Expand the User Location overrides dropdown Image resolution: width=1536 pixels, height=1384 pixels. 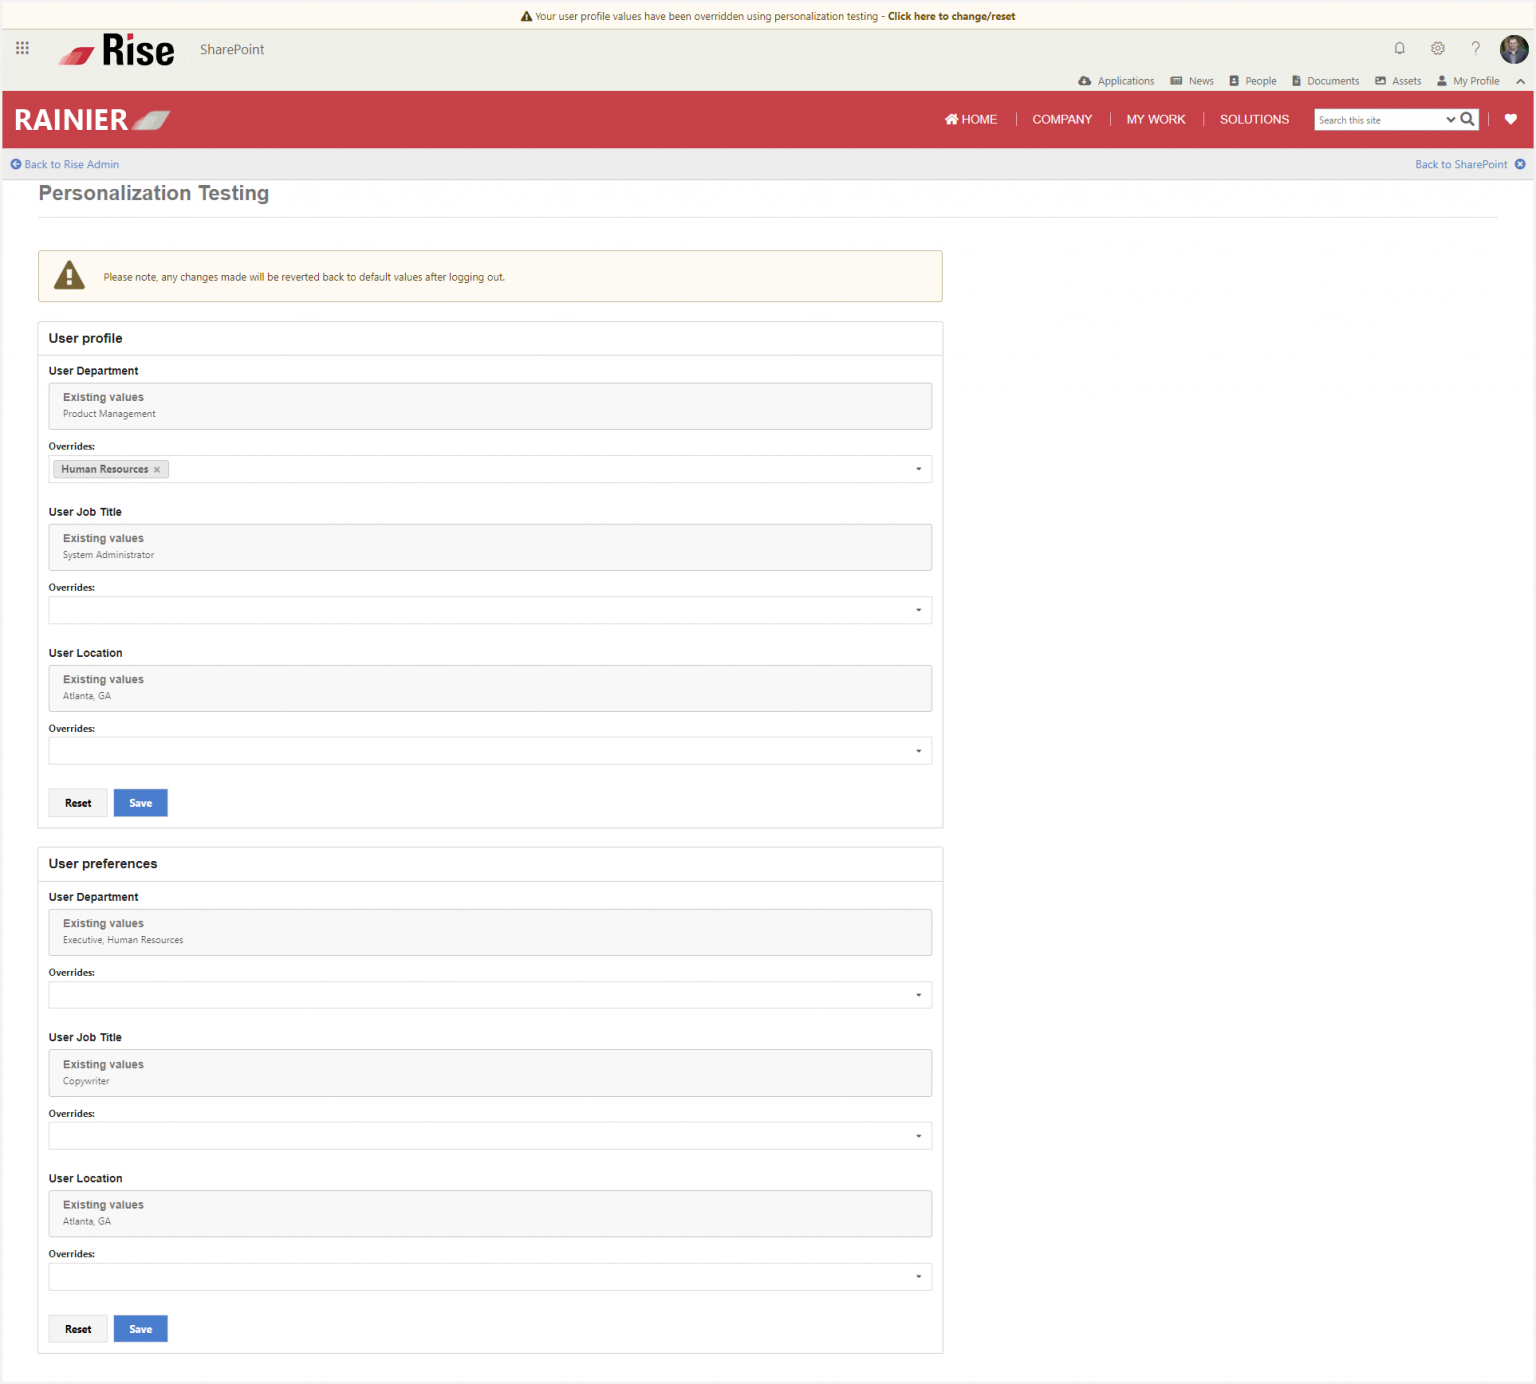pyautogui.click(x=918, y=750)
